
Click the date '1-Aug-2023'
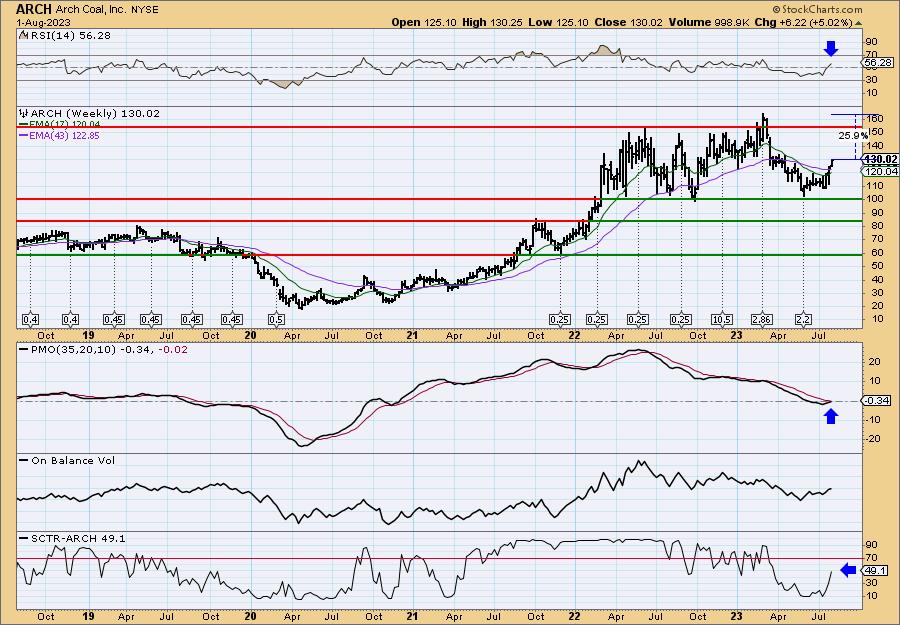(x=44, y=22)
